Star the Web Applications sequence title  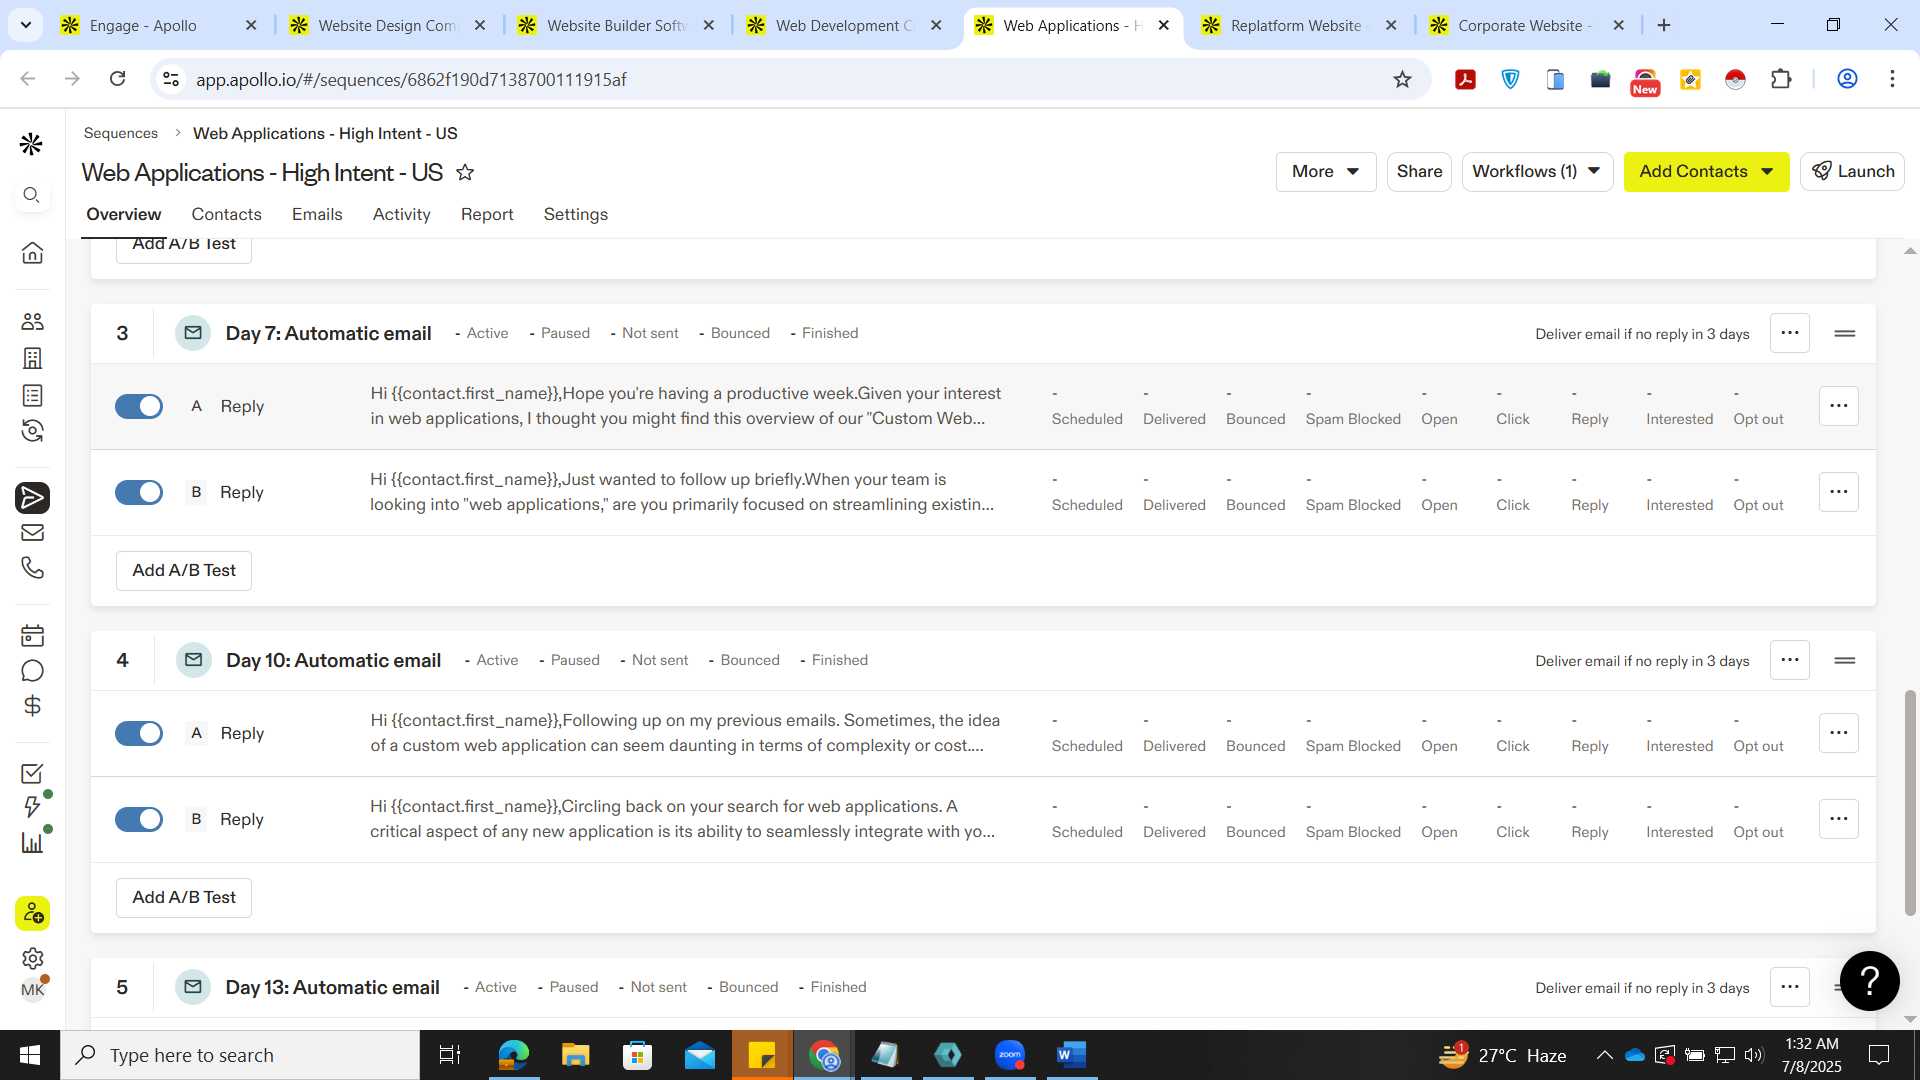[x=465, y=172]
